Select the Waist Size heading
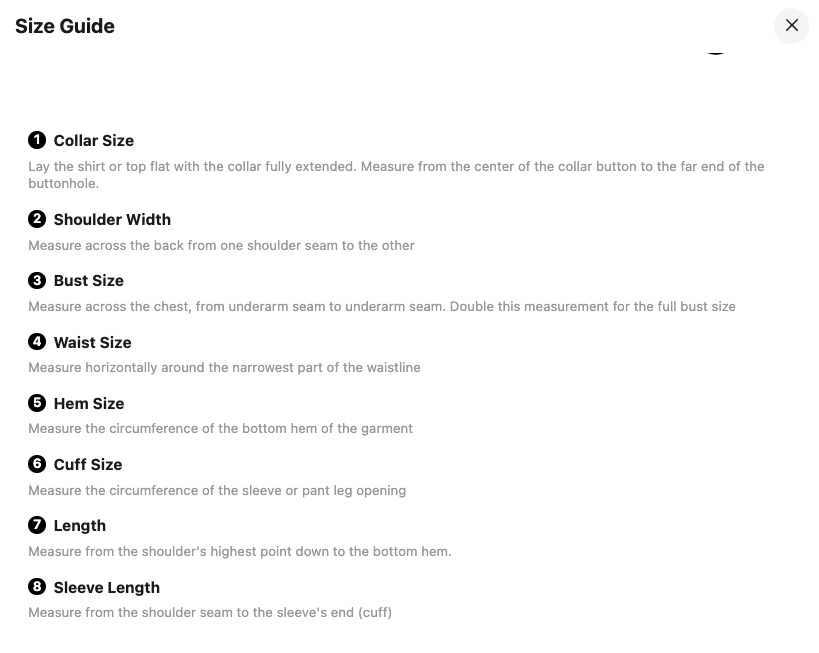 93,343
